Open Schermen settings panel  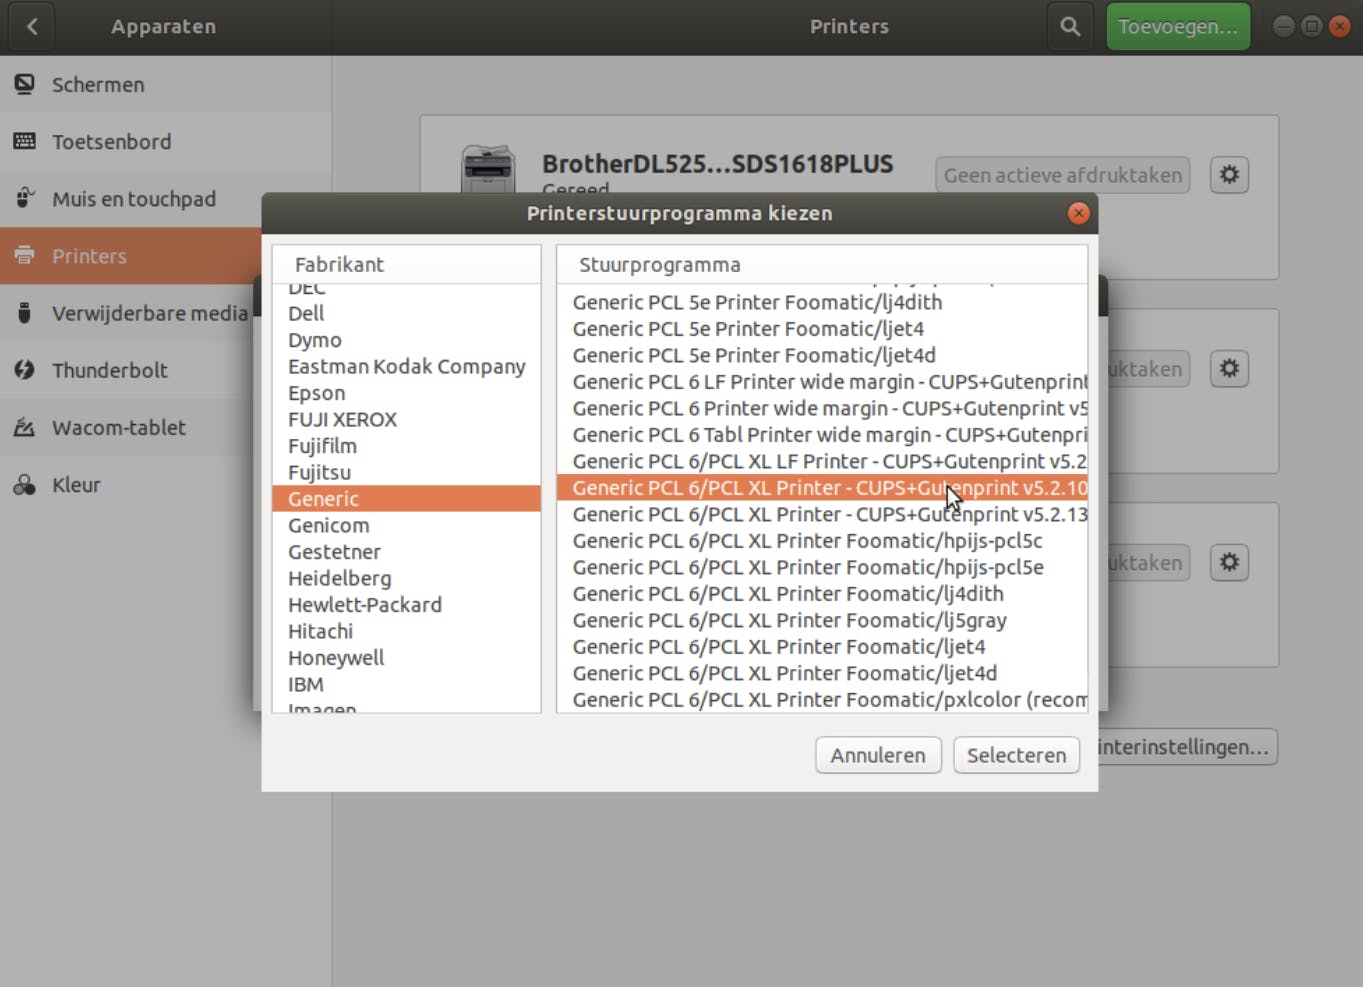[165, 85]
